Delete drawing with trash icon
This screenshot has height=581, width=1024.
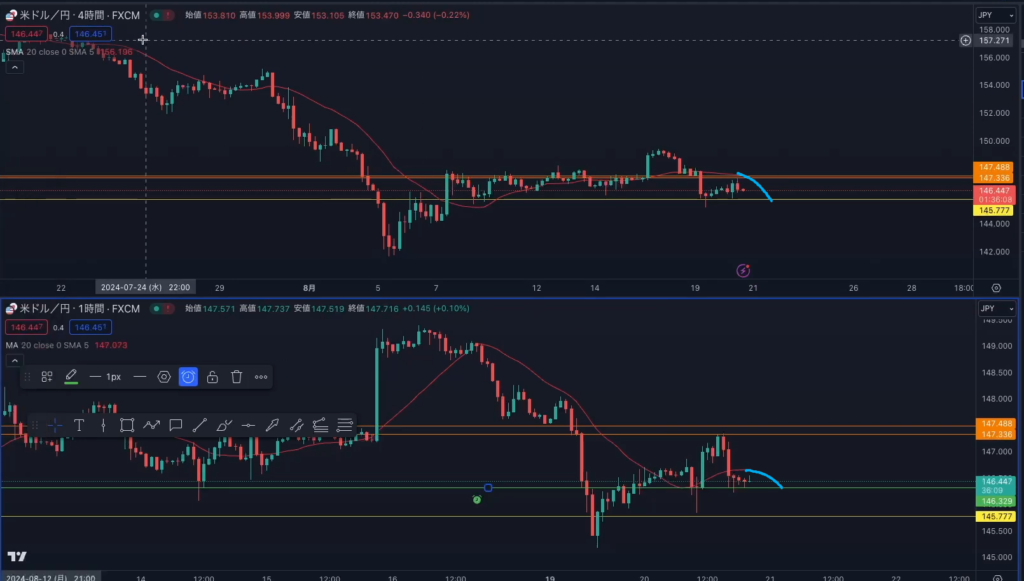coord(236,377)
